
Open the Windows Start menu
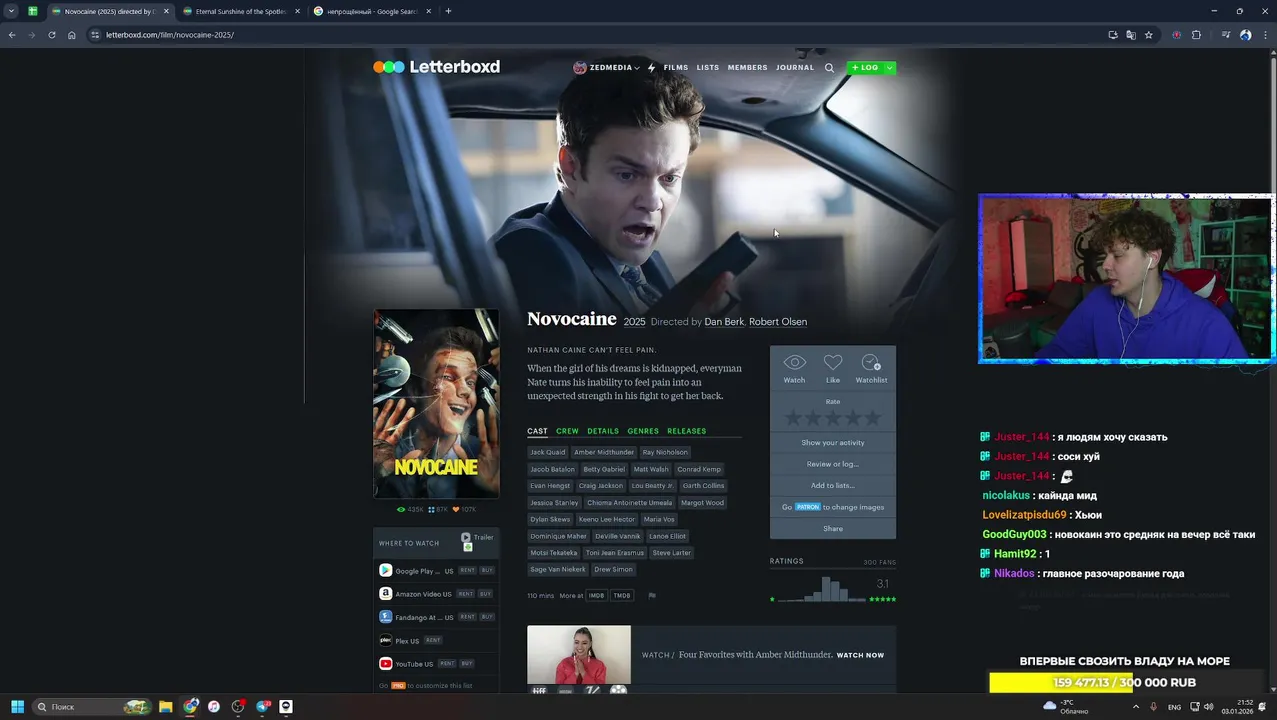17,706
